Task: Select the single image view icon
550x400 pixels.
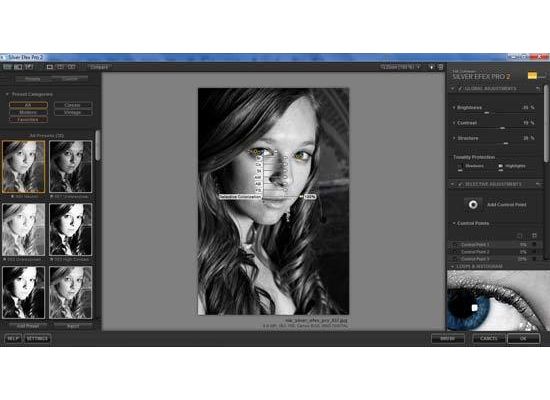Action: (x=50, y=67)
